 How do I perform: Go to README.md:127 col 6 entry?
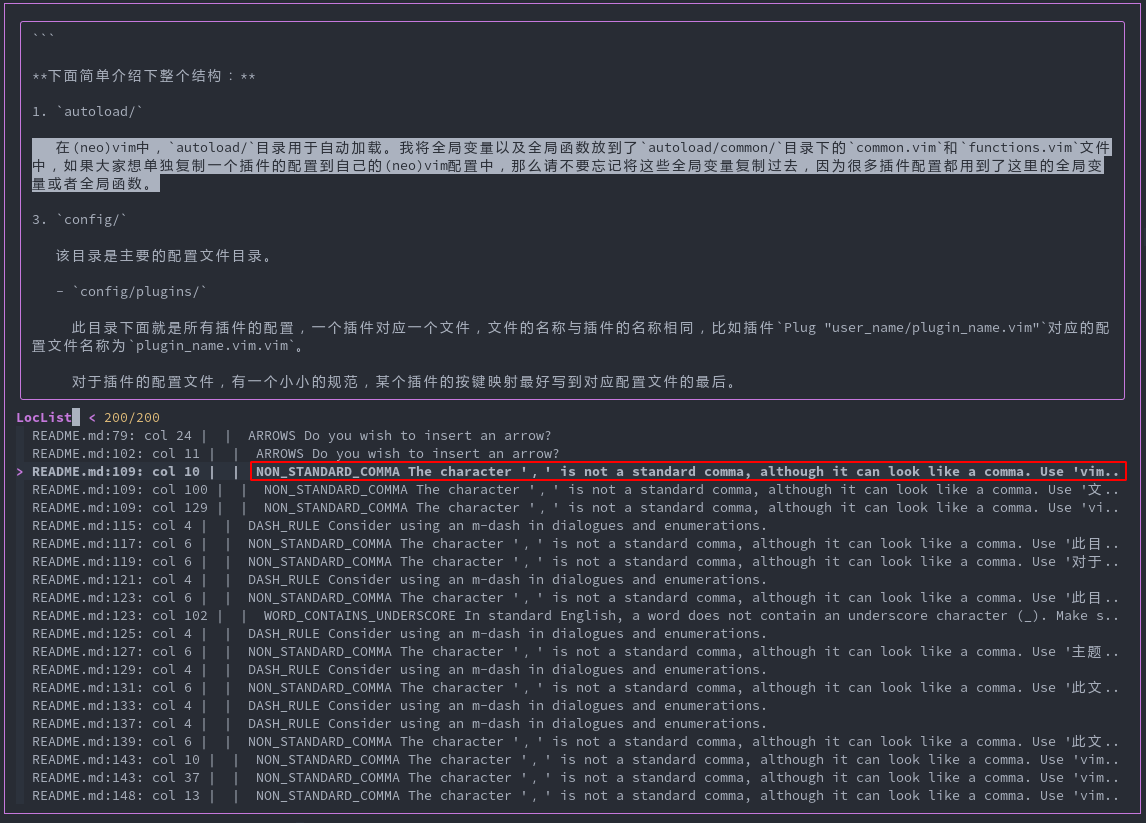coord(575,651)
